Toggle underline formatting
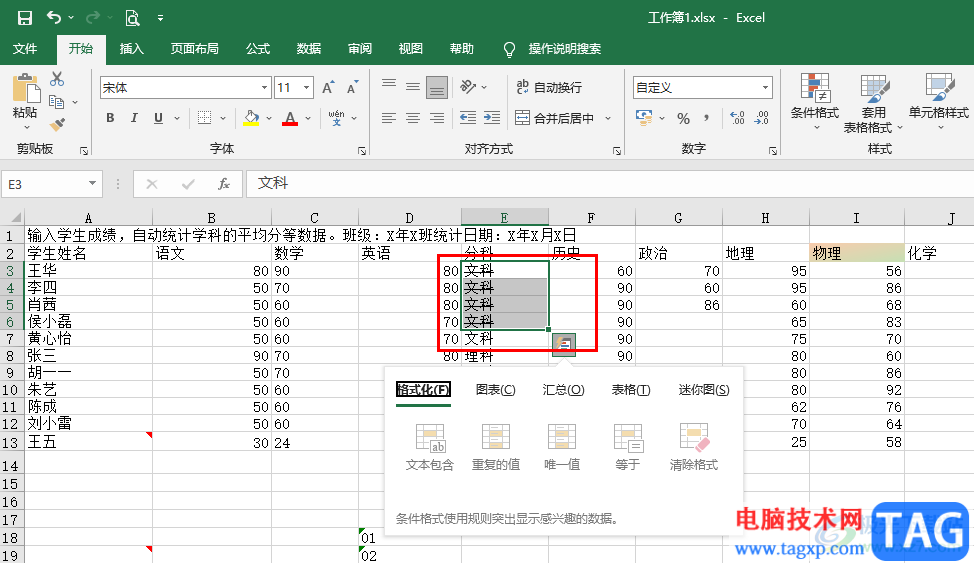The height and width of the screenshot is (563, 974). pos(158,118)
